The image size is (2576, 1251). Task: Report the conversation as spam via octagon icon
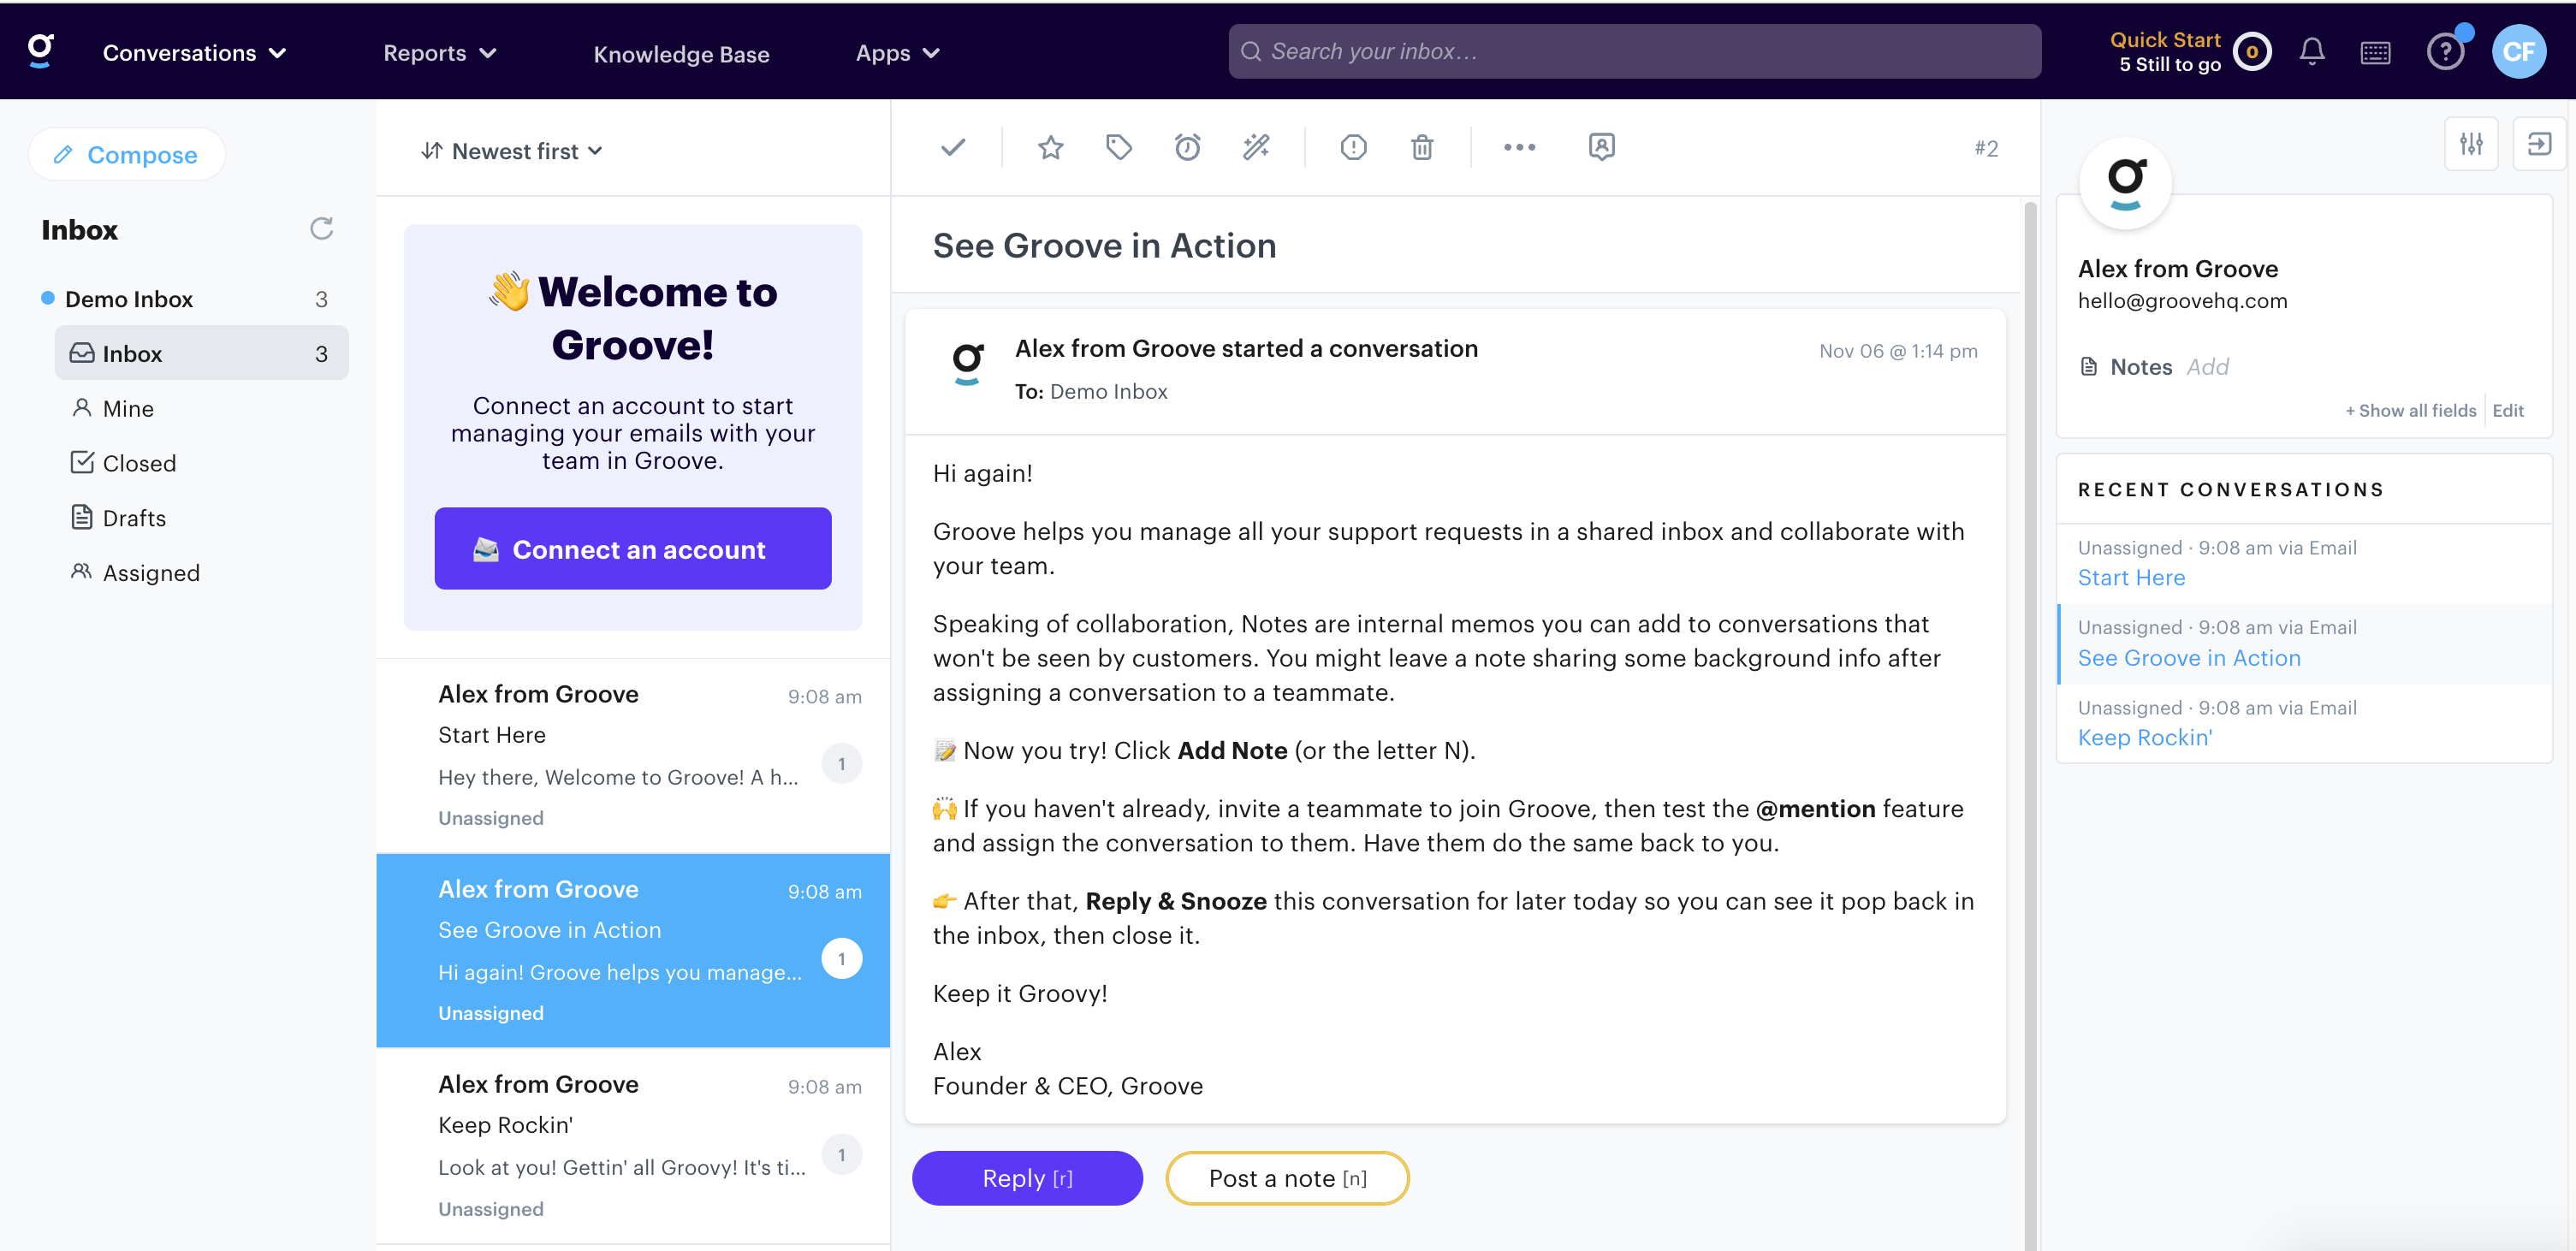click(1353, 147)
